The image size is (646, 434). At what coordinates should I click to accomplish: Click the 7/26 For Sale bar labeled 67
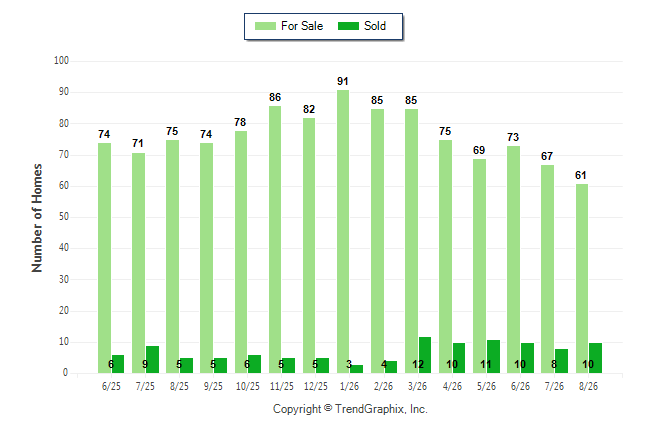pos(547,269)
